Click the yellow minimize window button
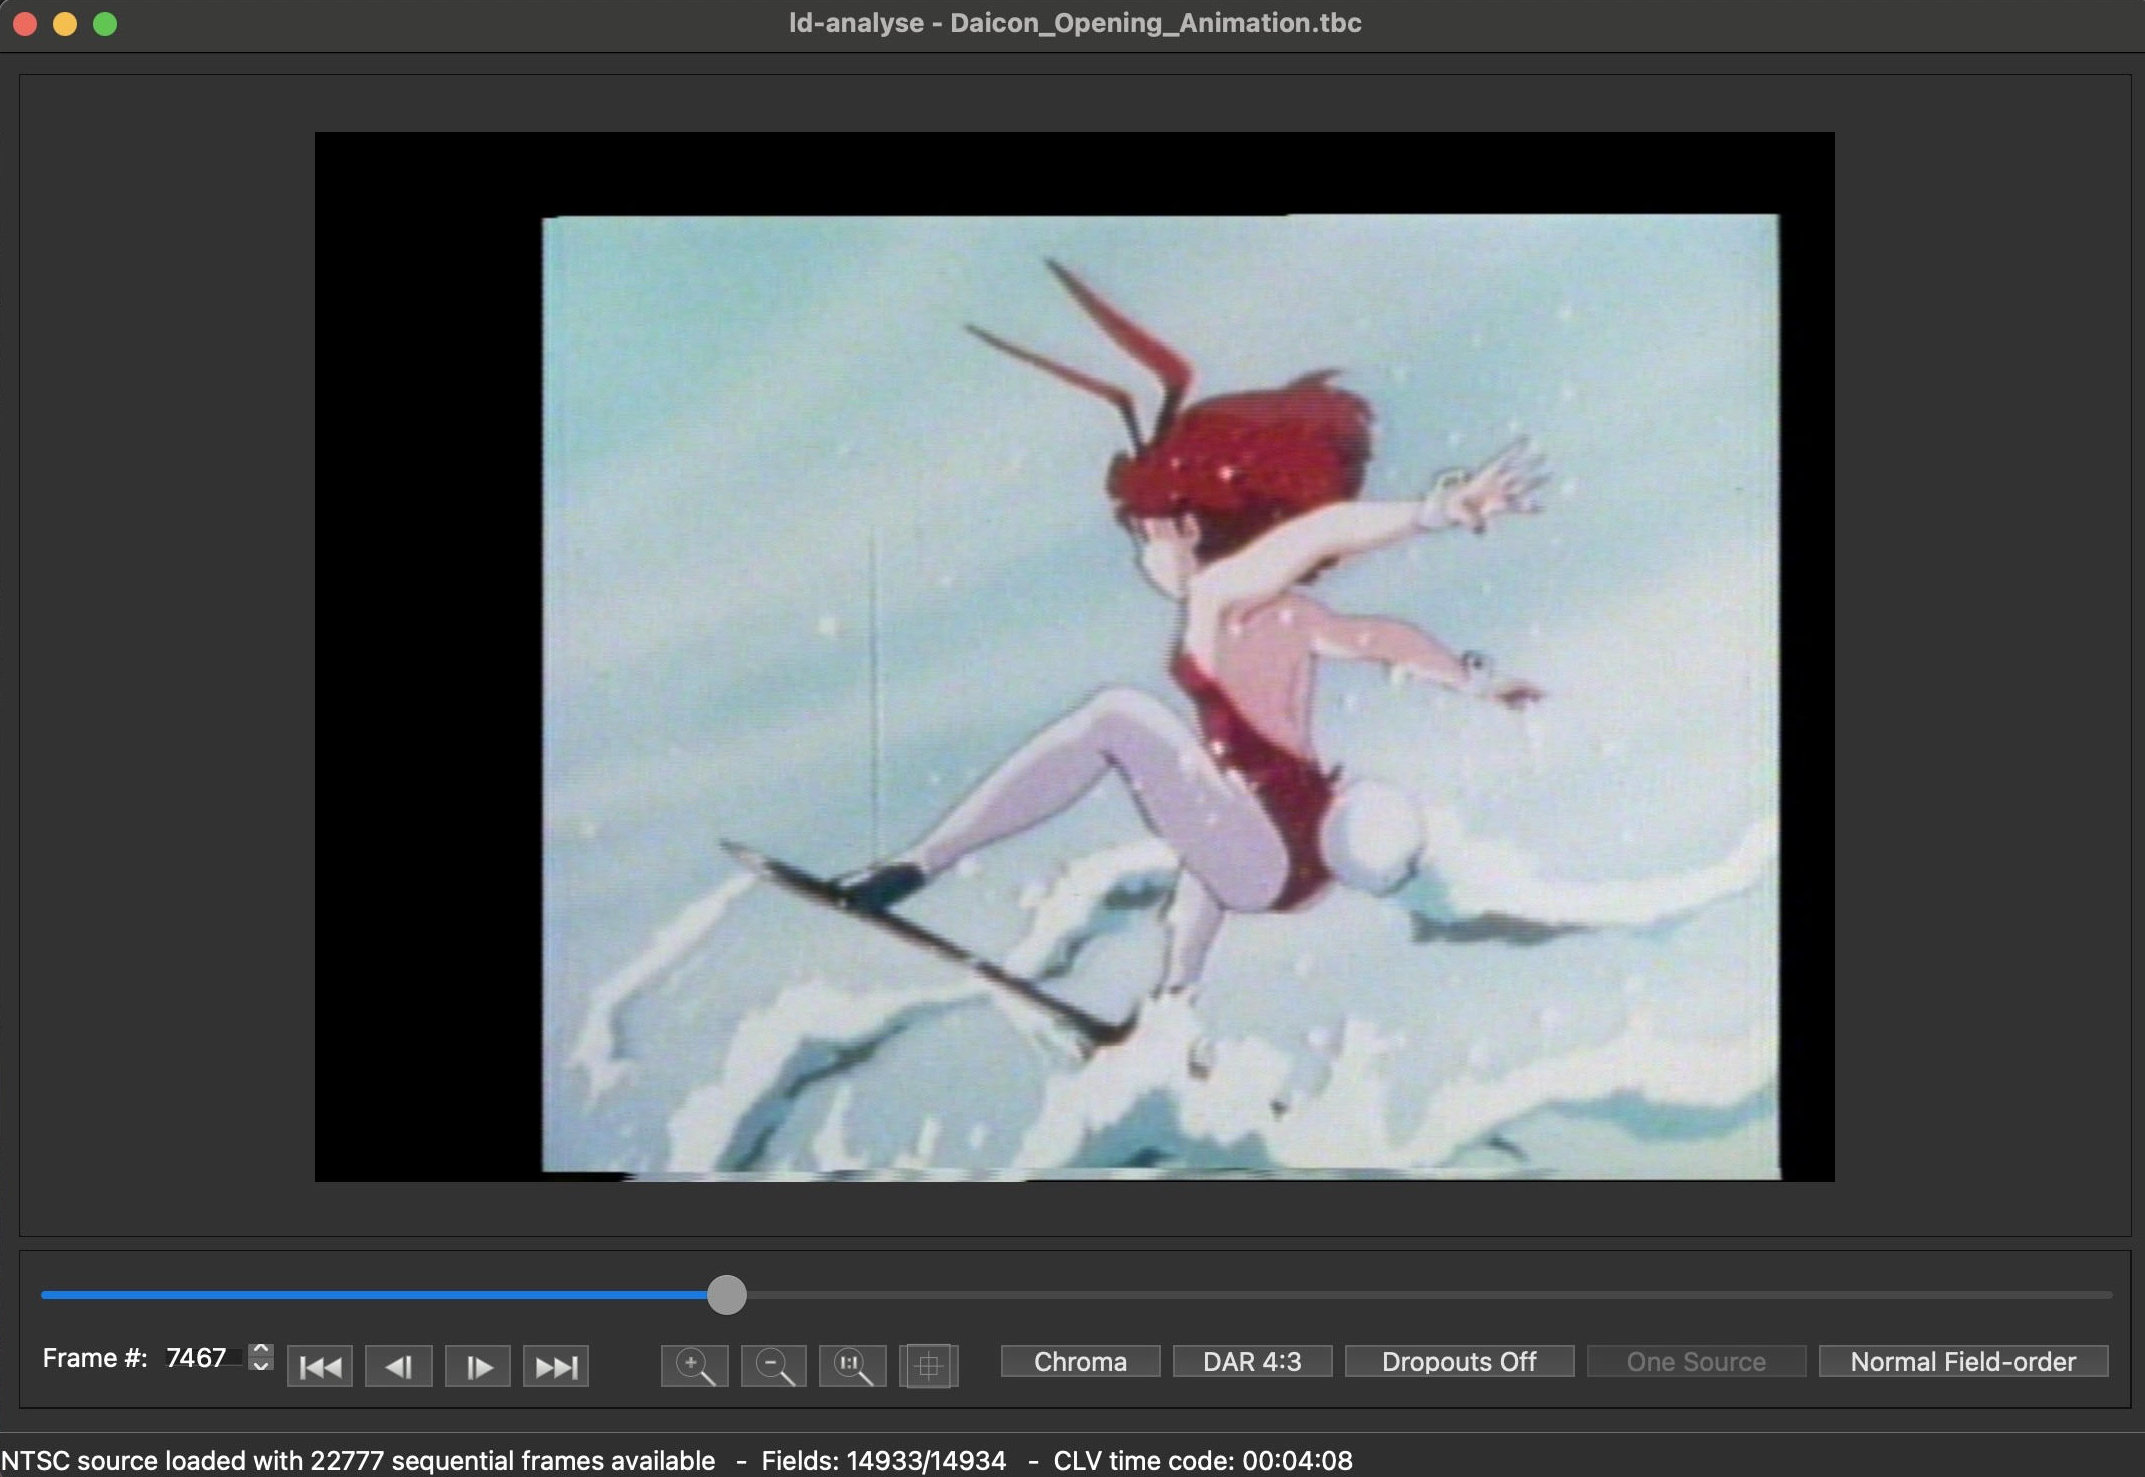The image size is (2145, 1477). pos(65,24)
